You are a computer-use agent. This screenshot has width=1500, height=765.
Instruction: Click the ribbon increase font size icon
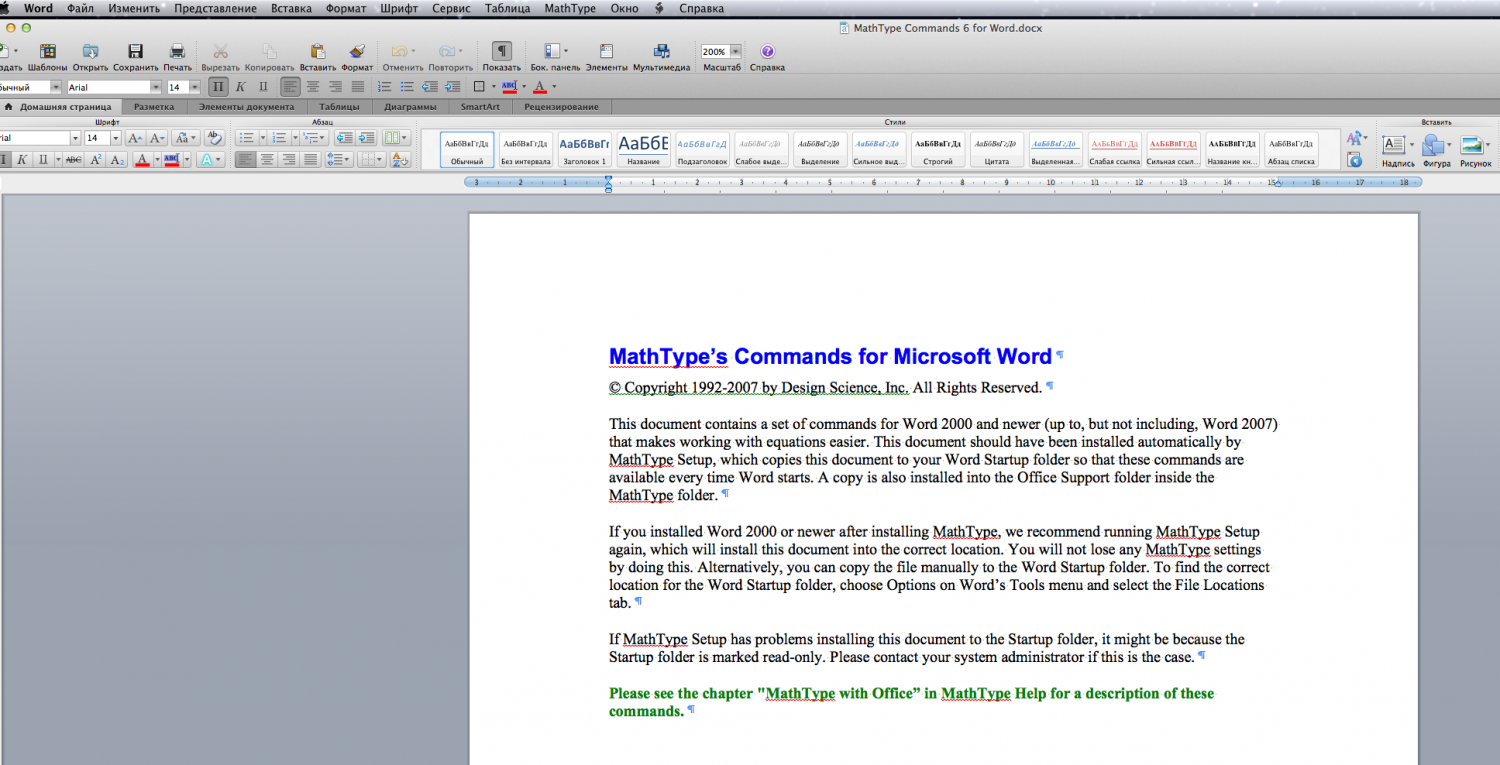tap(135, 138)
